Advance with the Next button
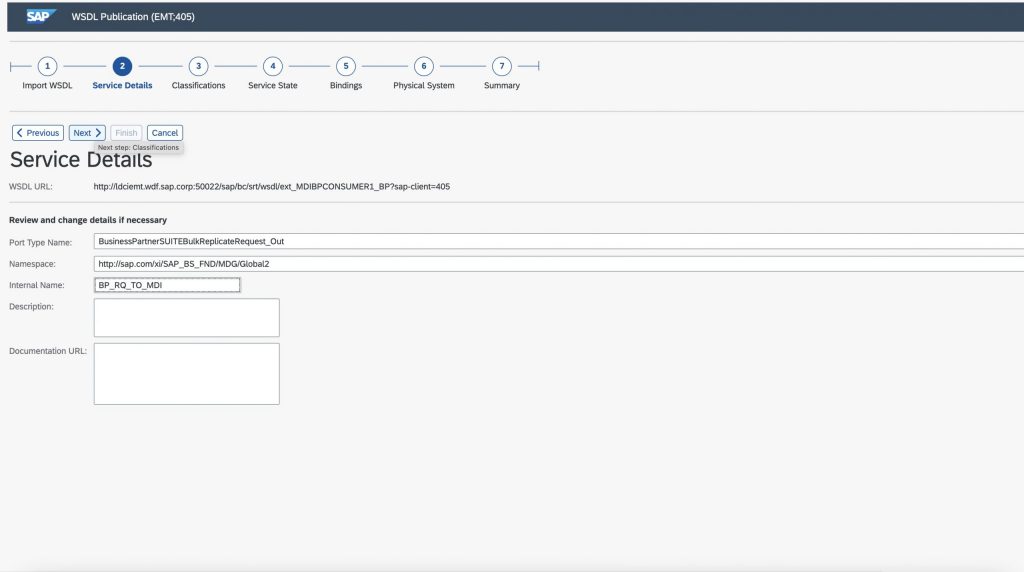 pyautogui.click(x=87, y=133)
